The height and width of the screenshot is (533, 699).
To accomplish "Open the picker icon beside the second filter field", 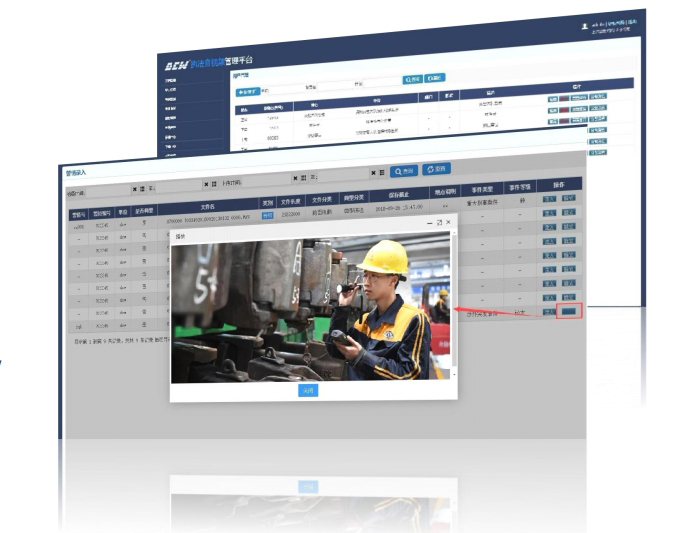I will click(x=212, y=184).
